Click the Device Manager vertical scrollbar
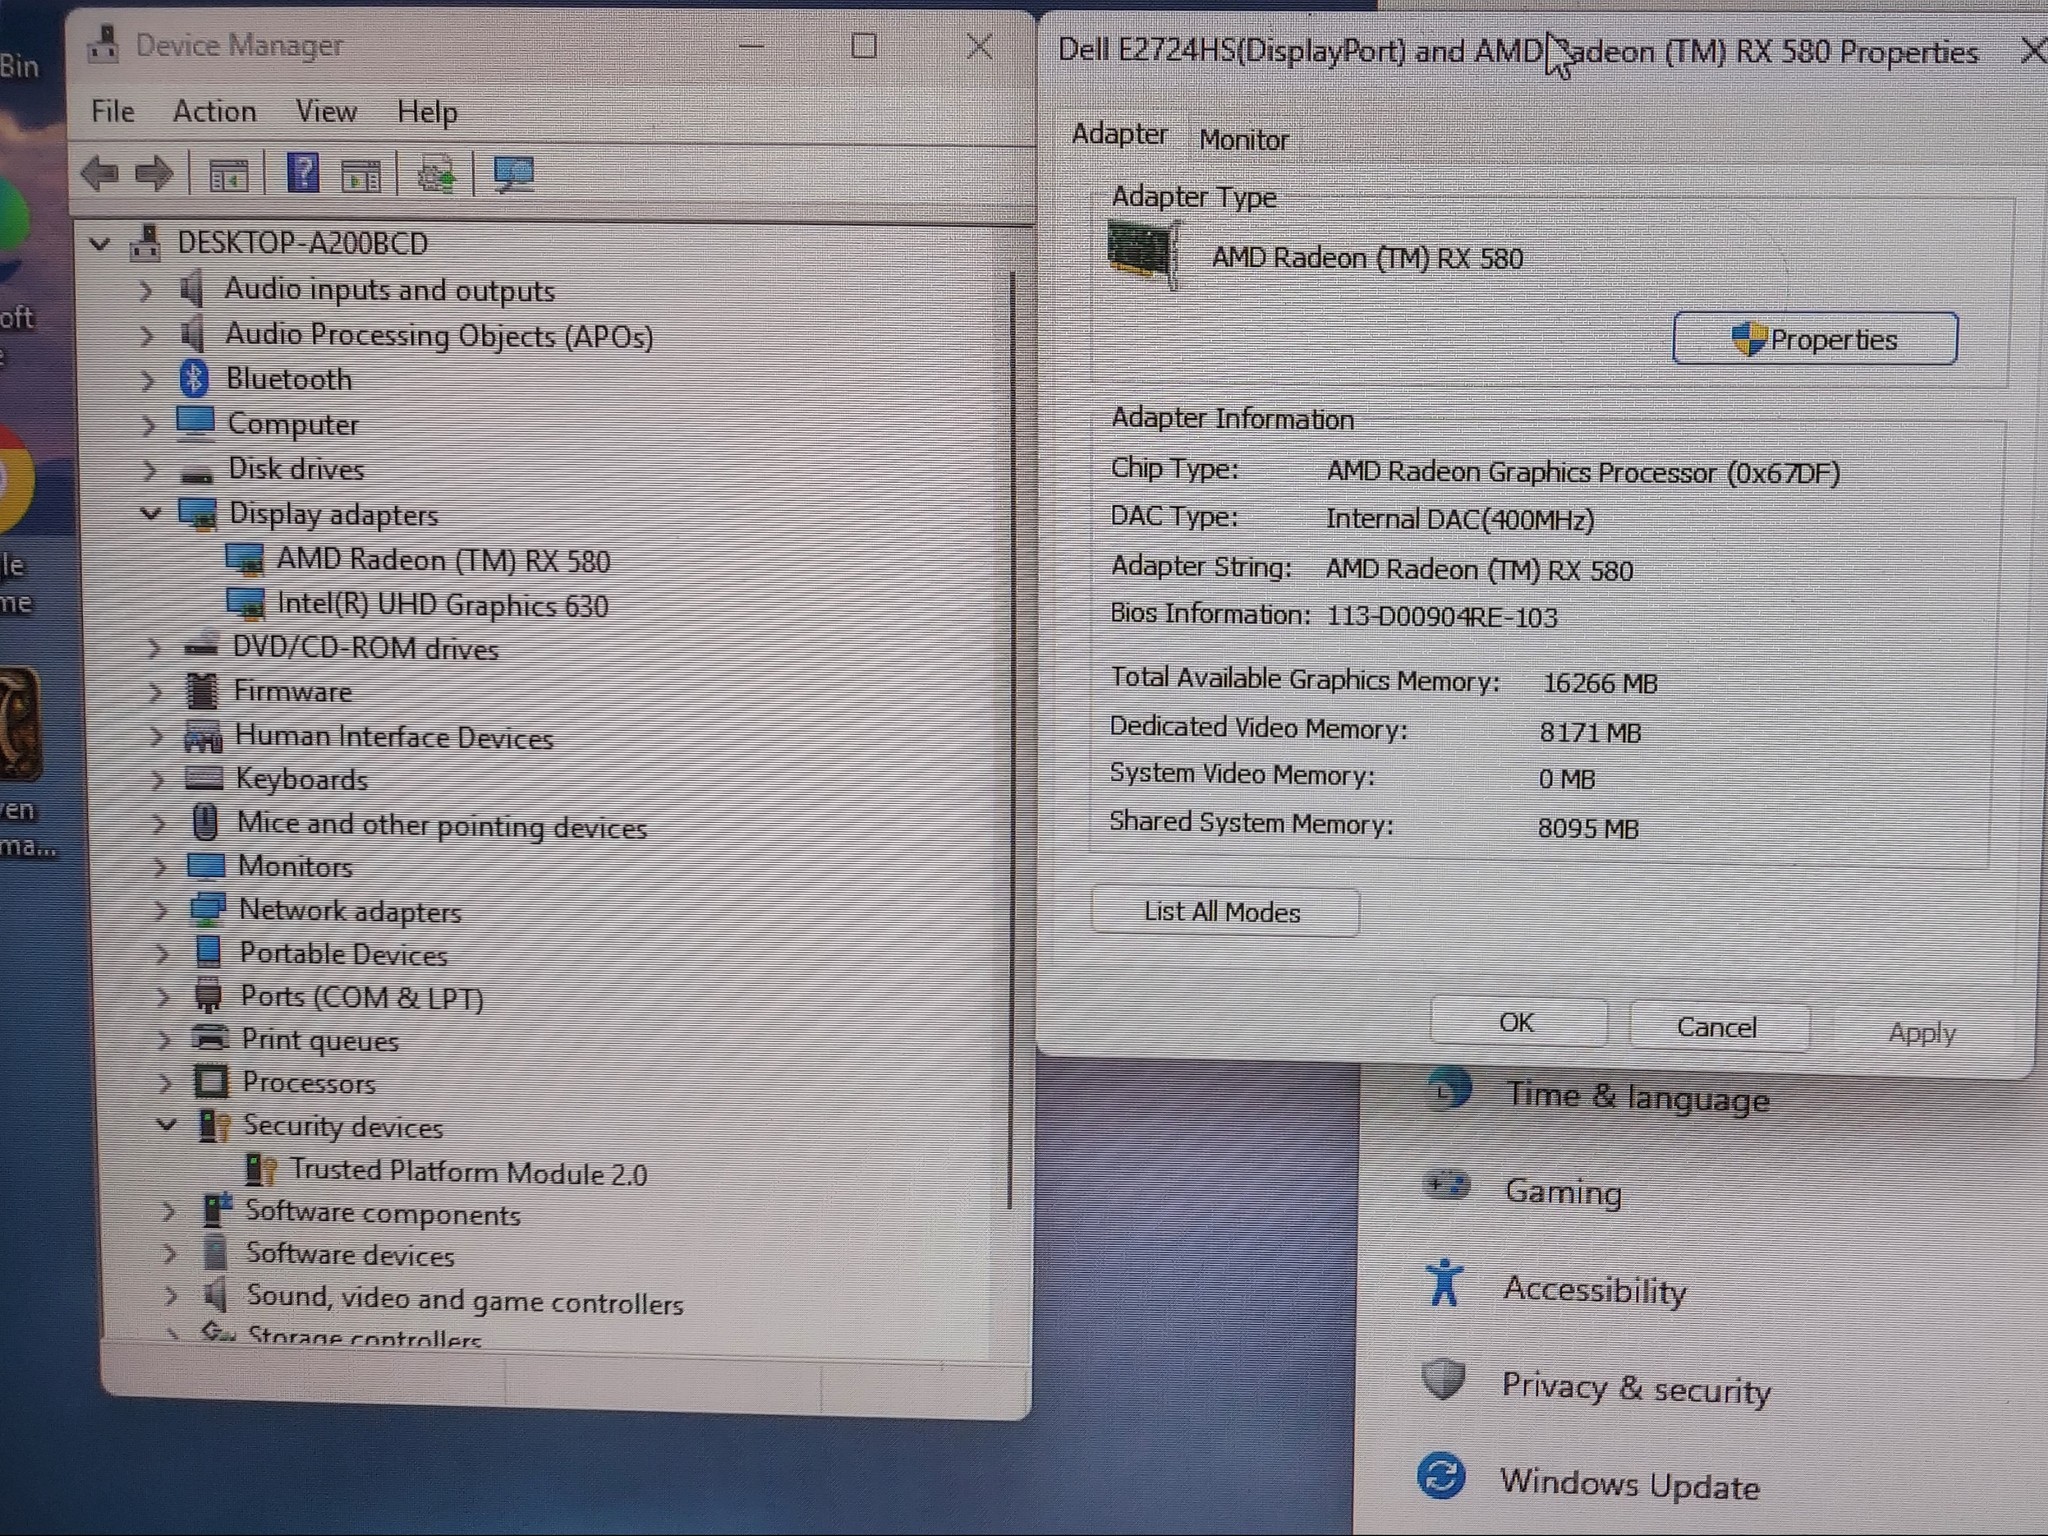 (x=1012, y=740)
